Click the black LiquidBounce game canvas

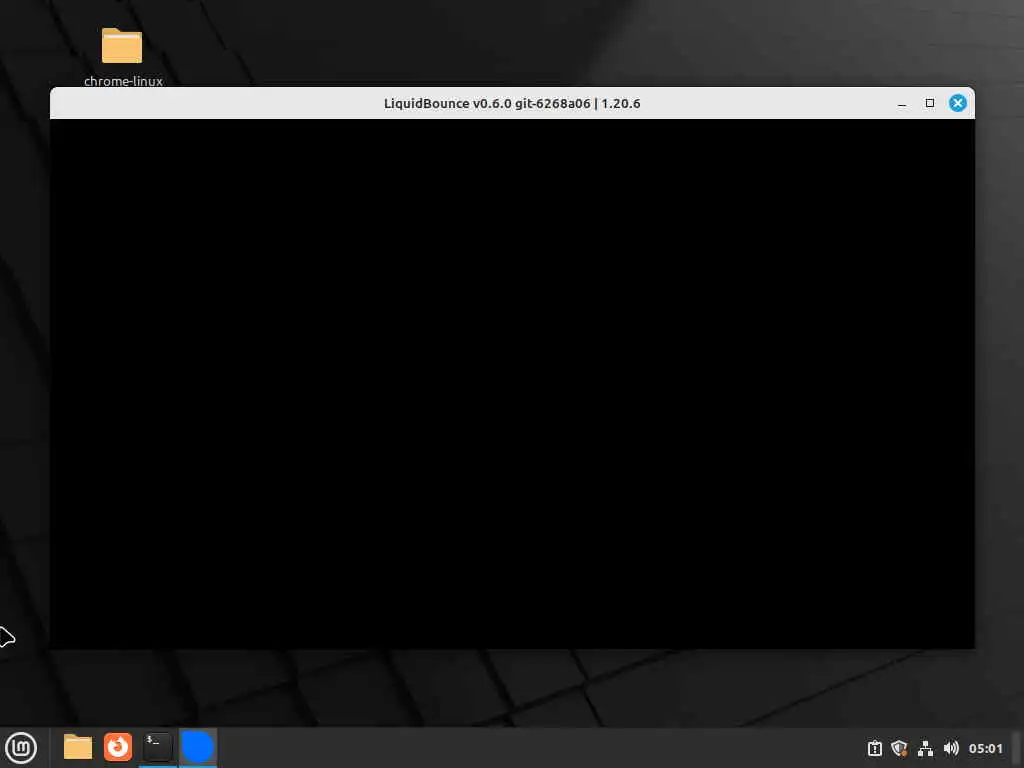coord(513,384)
